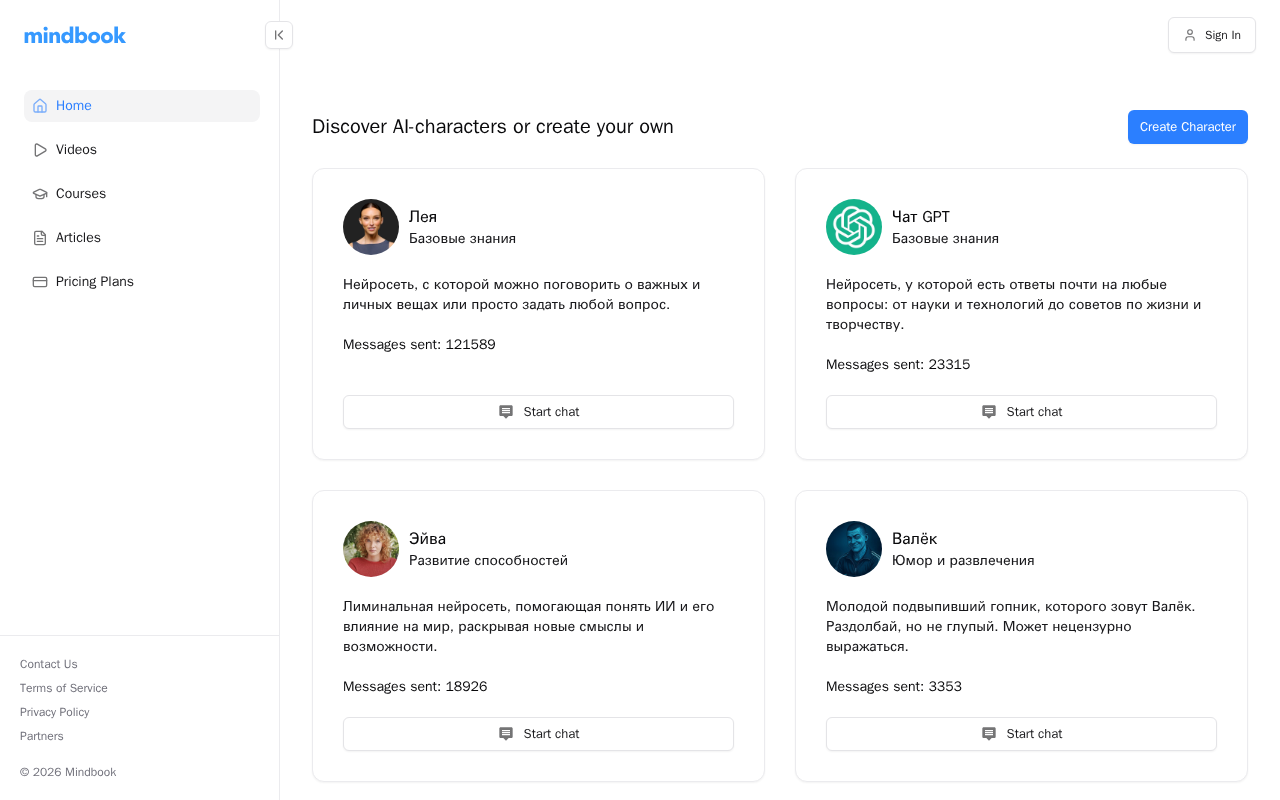Click the Articles document icon
Screen dimensions: 1280x800
click(40, 238)
